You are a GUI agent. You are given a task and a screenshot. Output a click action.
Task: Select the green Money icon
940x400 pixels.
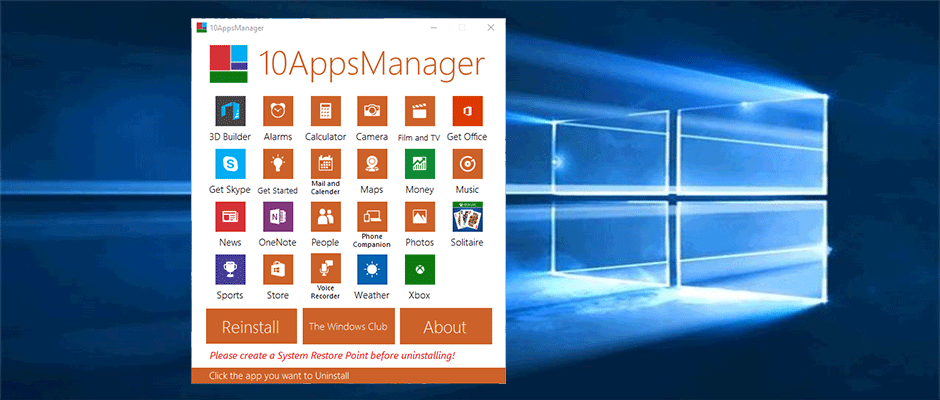[420, 164]
